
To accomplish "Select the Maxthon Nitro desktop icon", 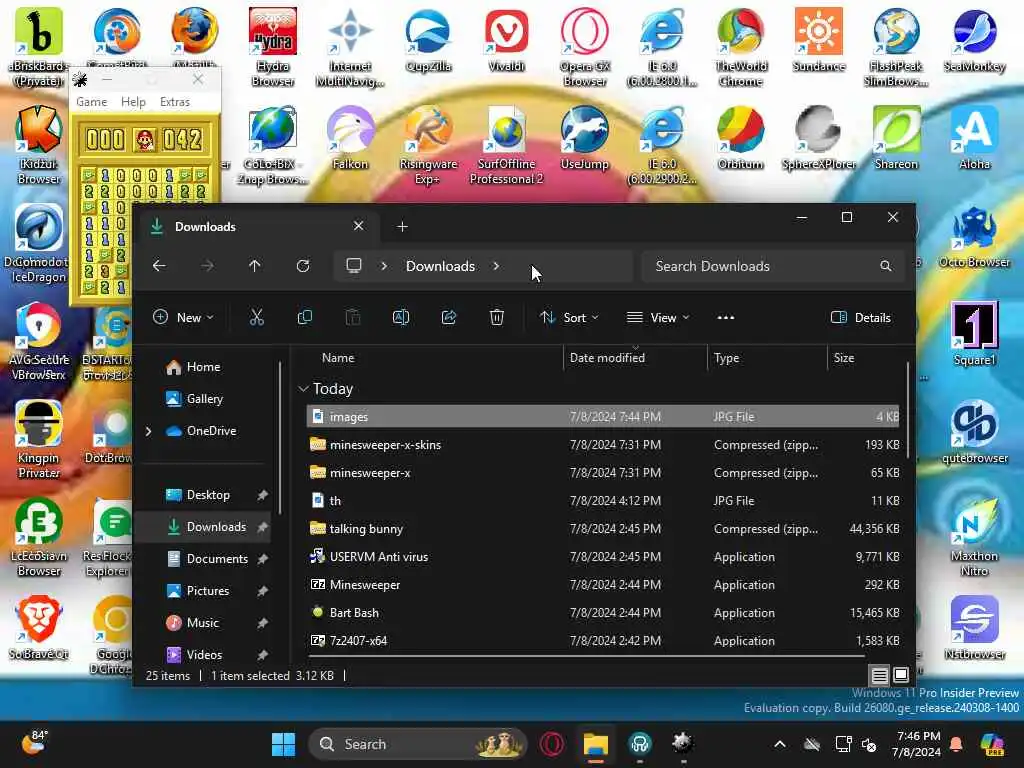I will pos(974,537).
